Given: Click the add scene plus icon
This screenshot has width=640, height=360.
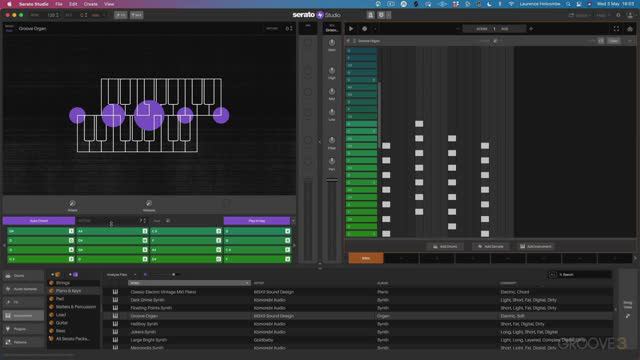Looking at the screenshot, I should (x=531, y=29).
